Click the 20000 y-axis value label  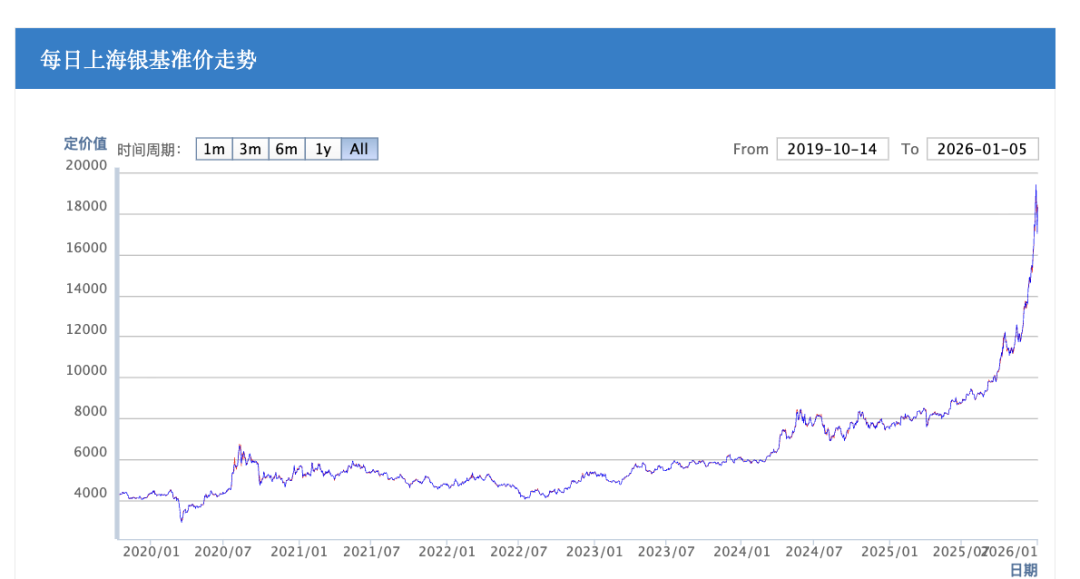point(85,166)
